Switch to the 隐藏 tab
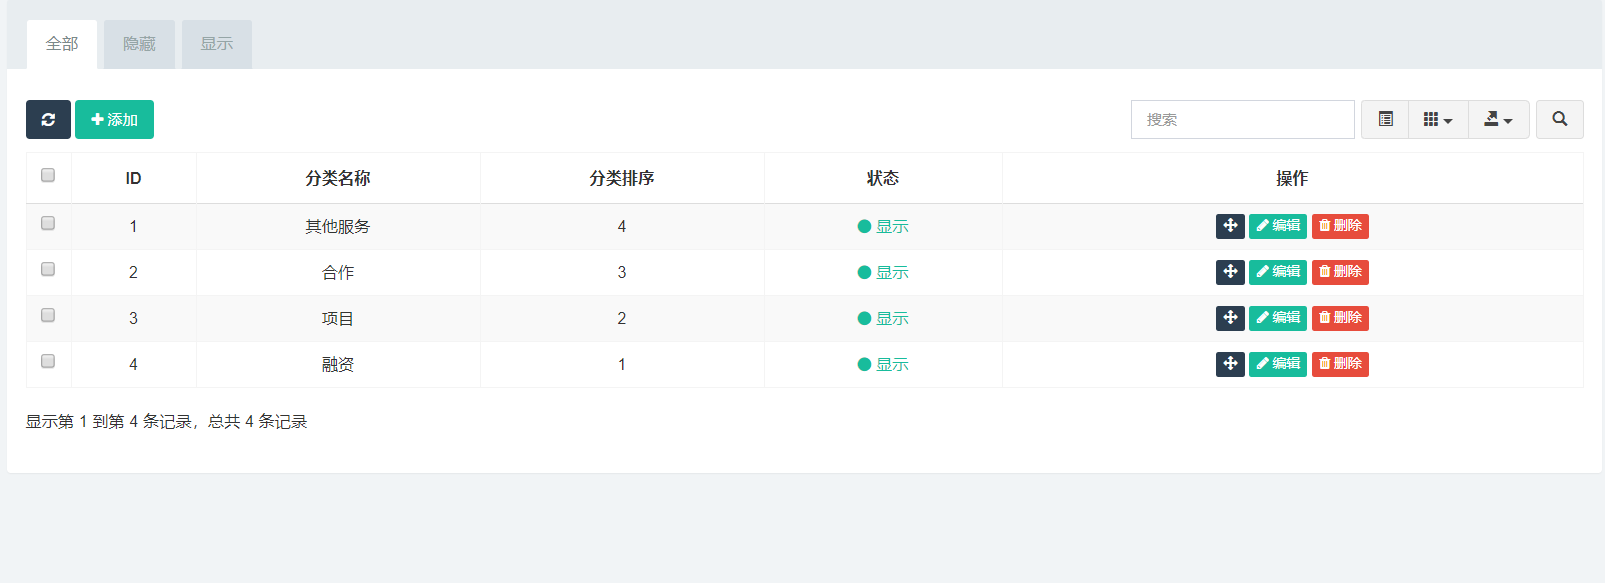This screenshot has height=583, width=1605. click(x=139, y=44)
